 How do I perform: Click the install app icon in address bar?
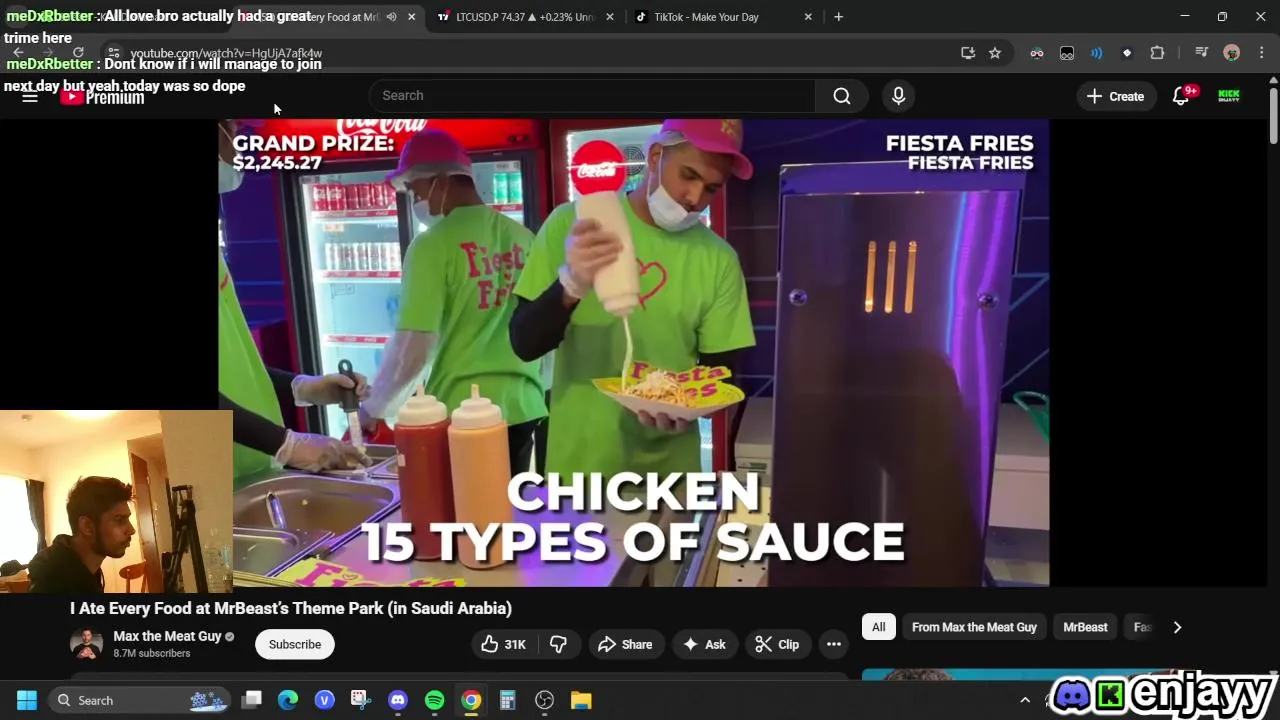(x=967, y=53)
